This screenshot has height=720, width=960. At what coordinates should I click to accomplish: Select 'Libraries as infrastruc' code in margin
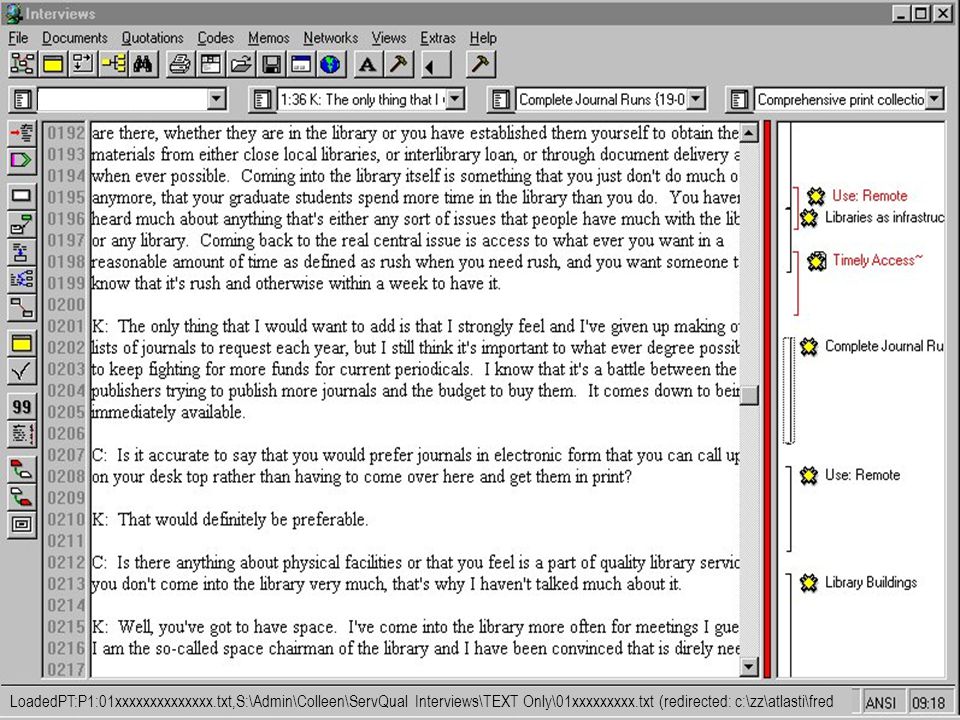click(884, 217)
